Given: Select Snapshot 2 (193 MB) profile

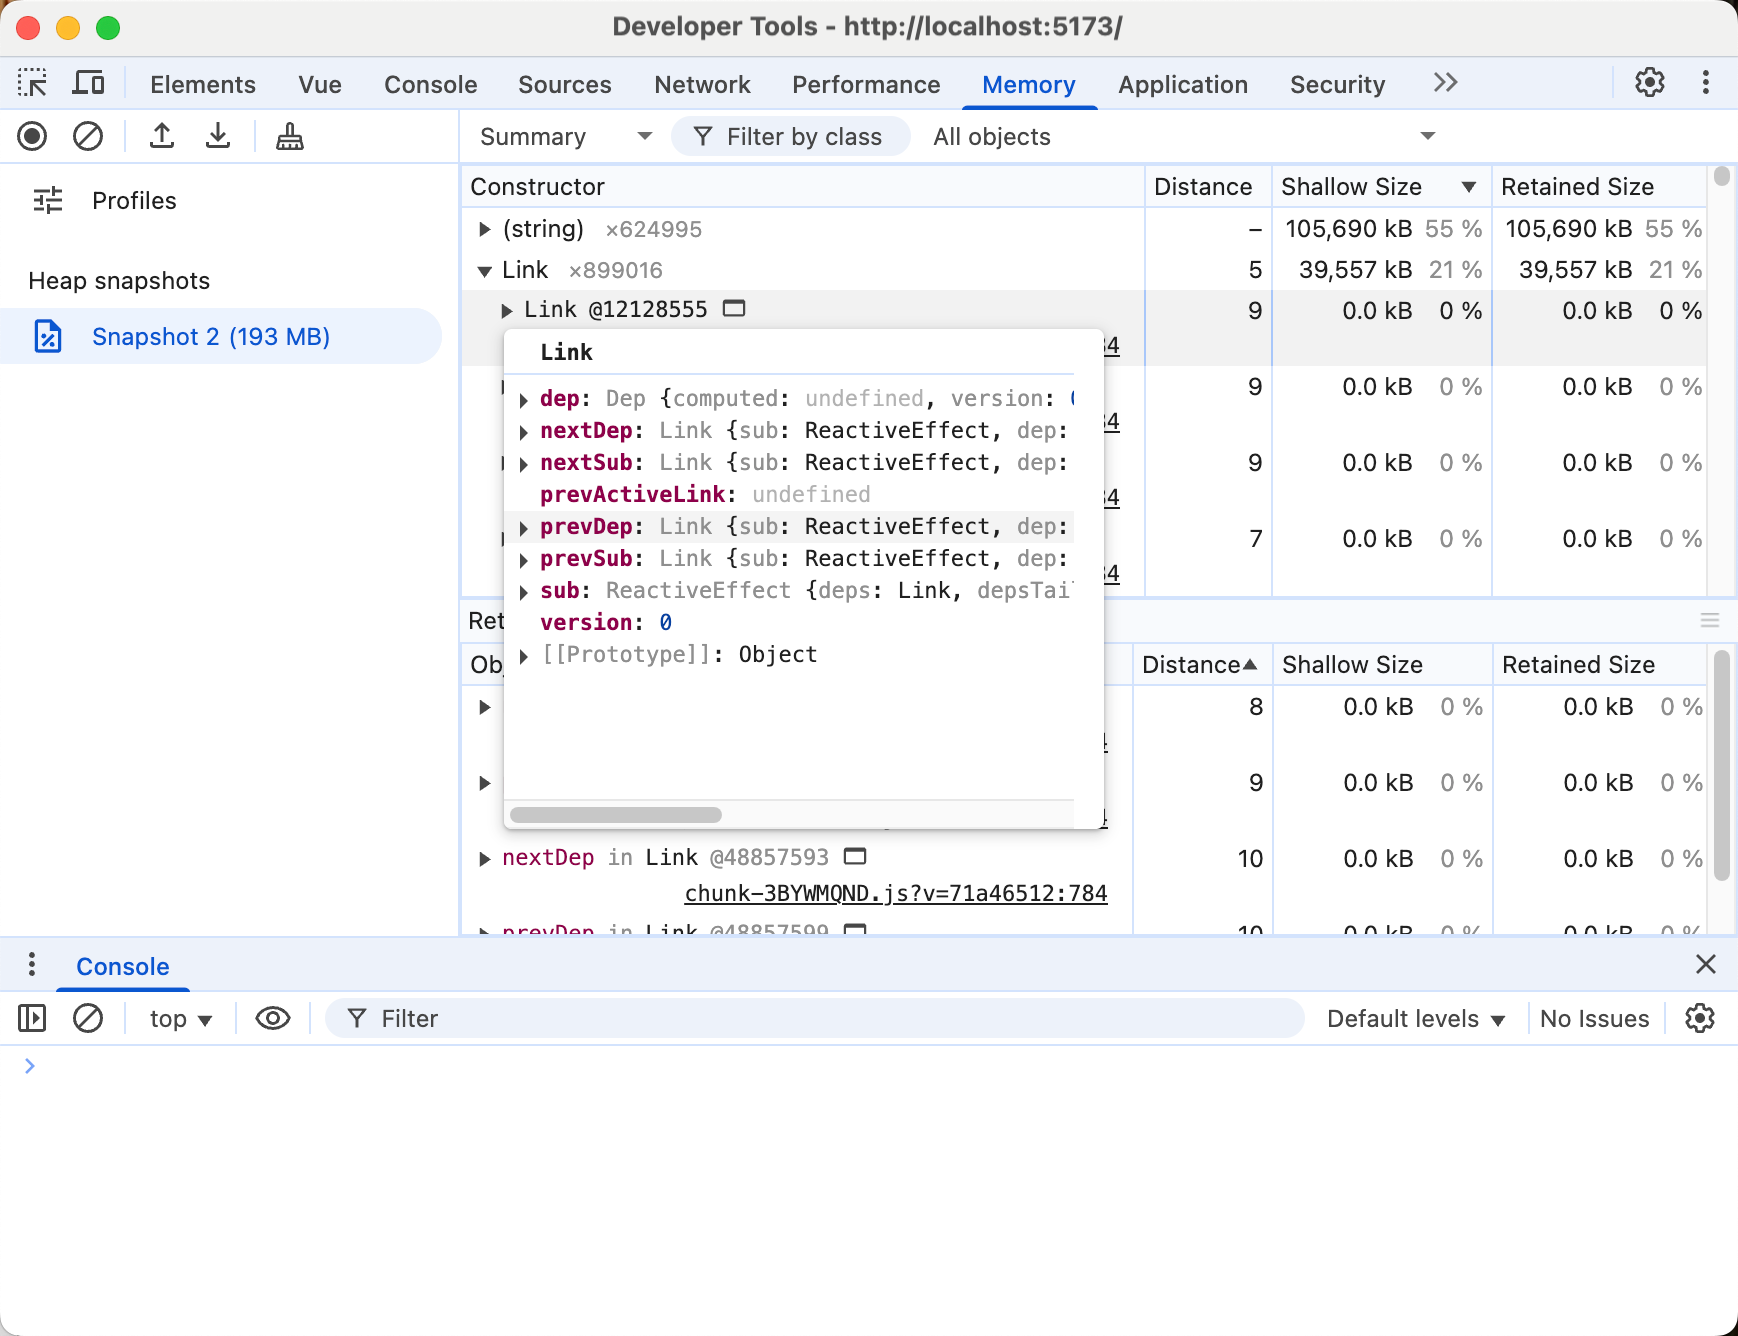Looking at the screenshot, I should pos(220,336).
